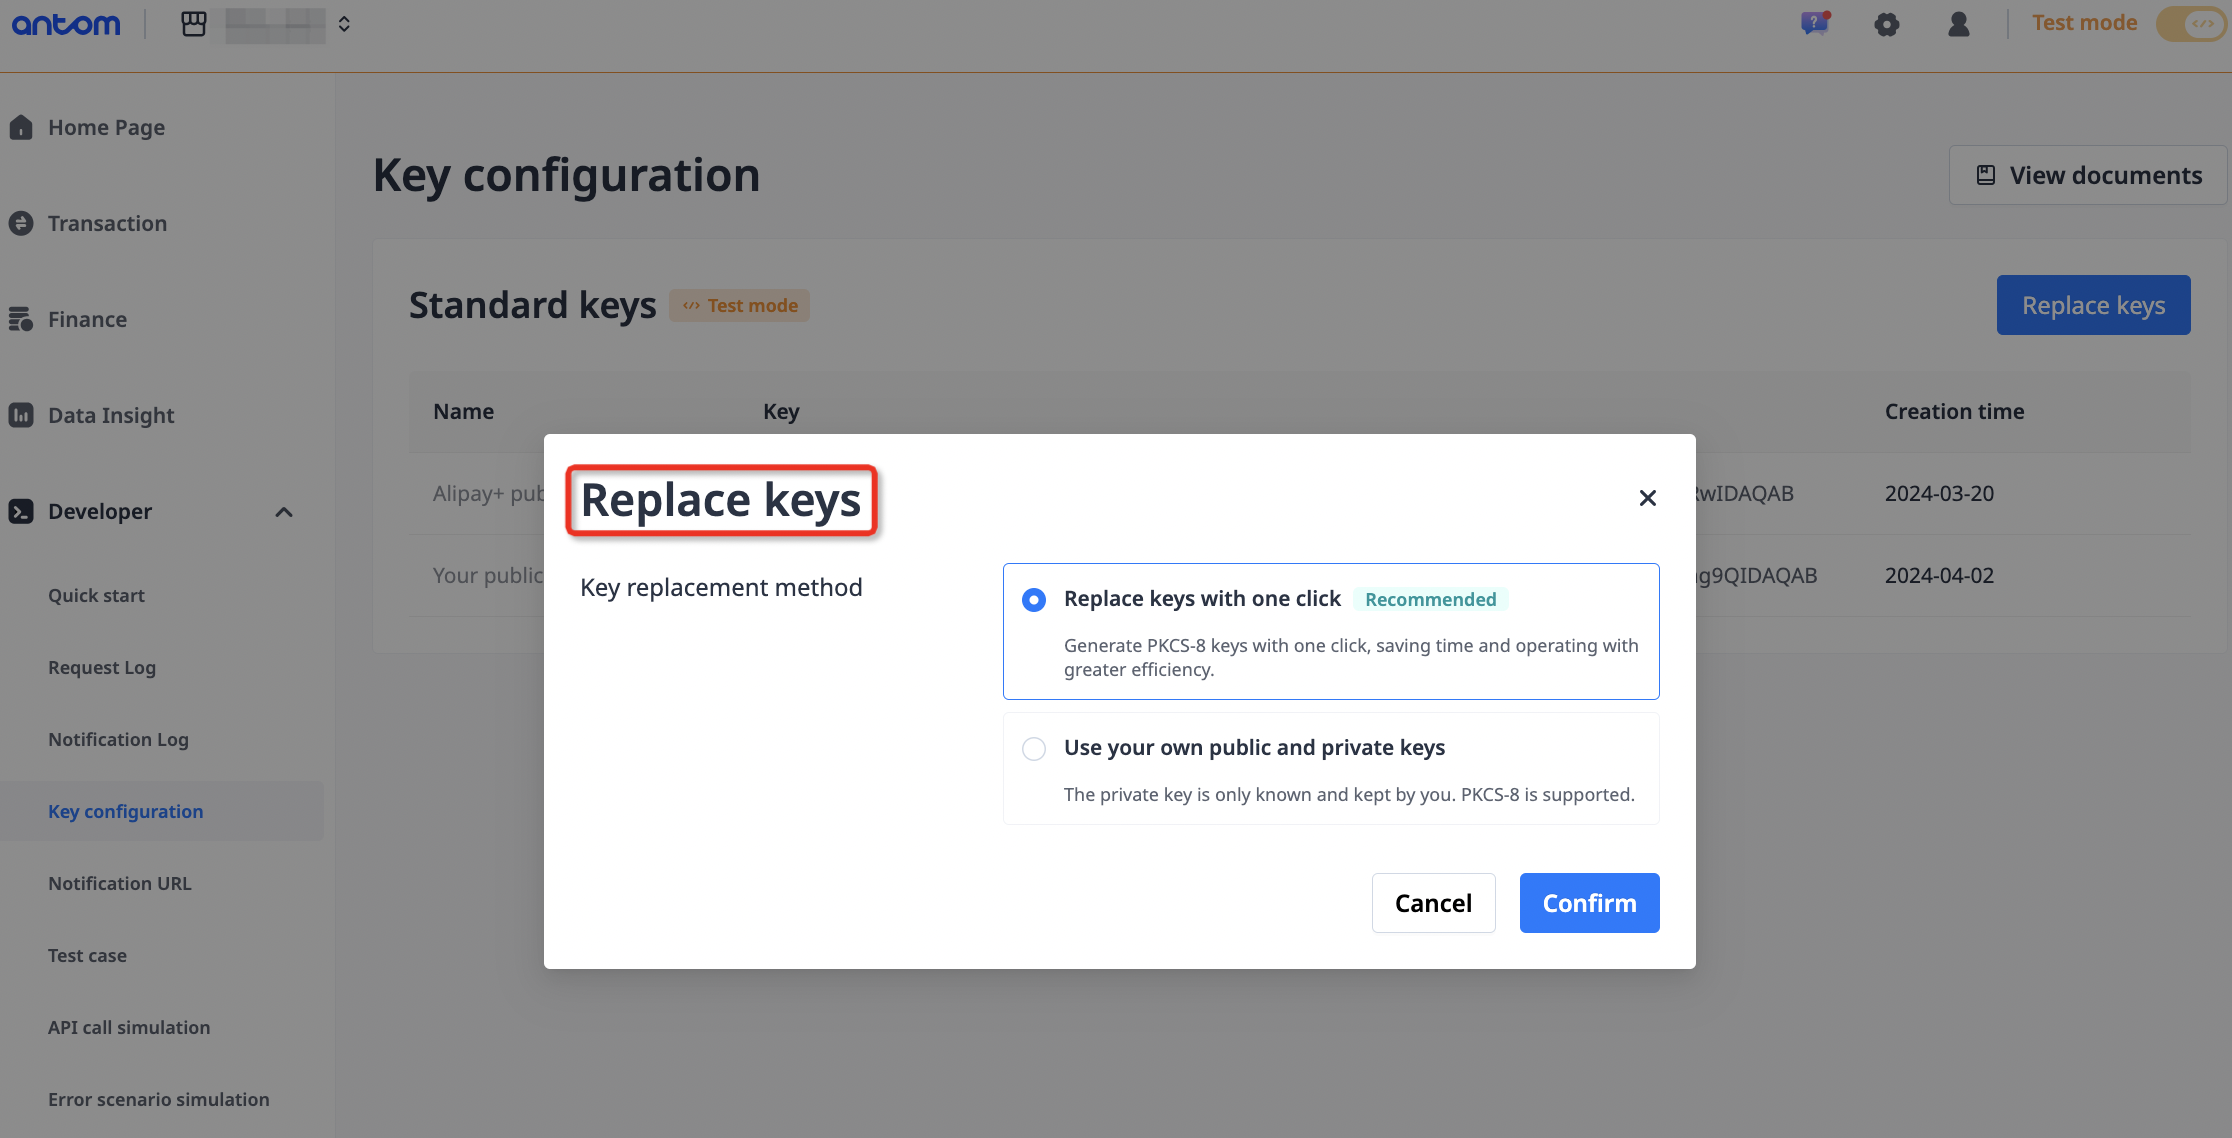Open the merchant account switcher dropdown
The image size is (2232, 1138).
pos(344,24)
